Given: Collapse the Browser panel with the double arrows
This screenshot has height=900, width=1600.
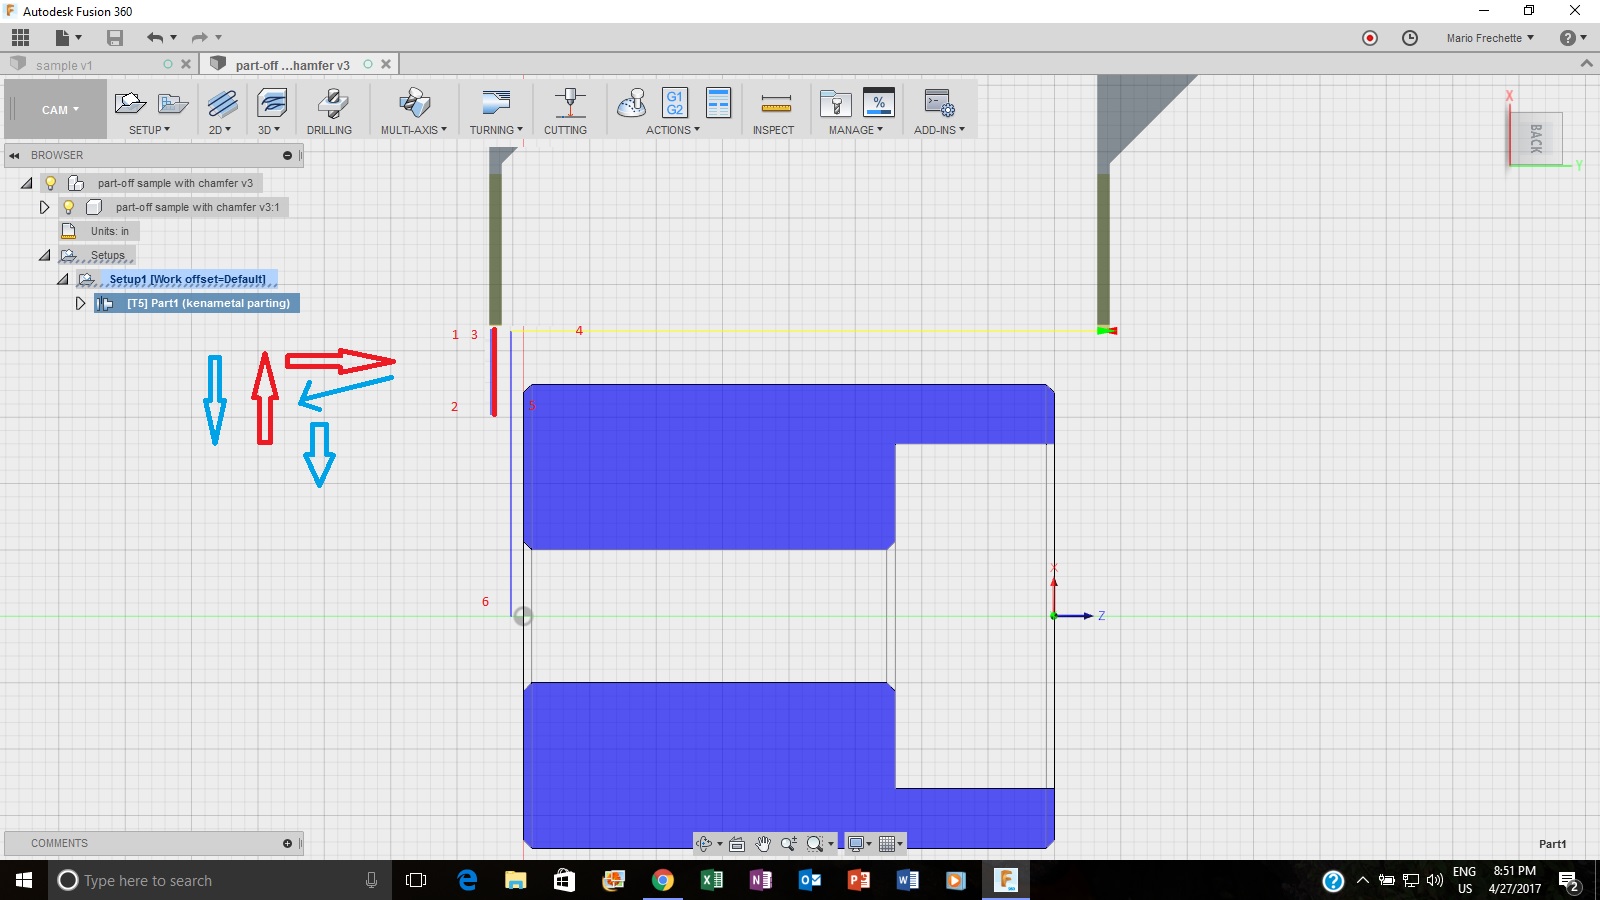Looking at the screenshot, I should click(x=14, y=155).
